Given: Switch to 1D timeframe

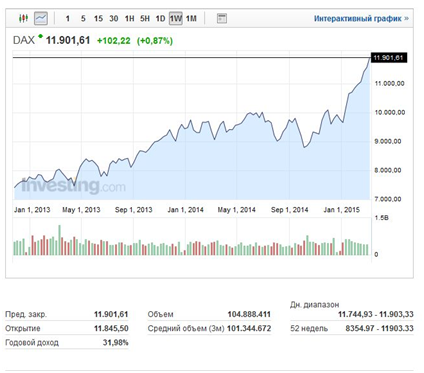Looking at the screenshot, I should (x=160, y=19).
